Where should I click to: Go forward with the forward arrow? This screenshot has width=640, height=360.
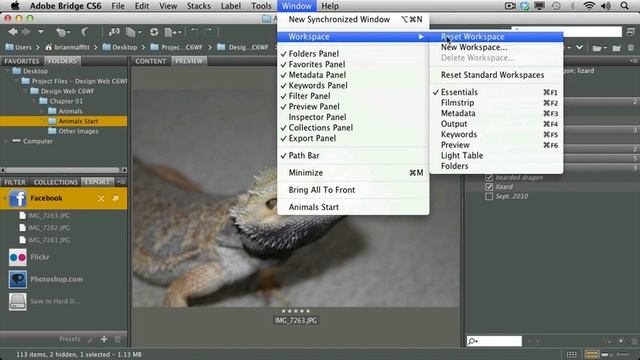click(26, 32)
